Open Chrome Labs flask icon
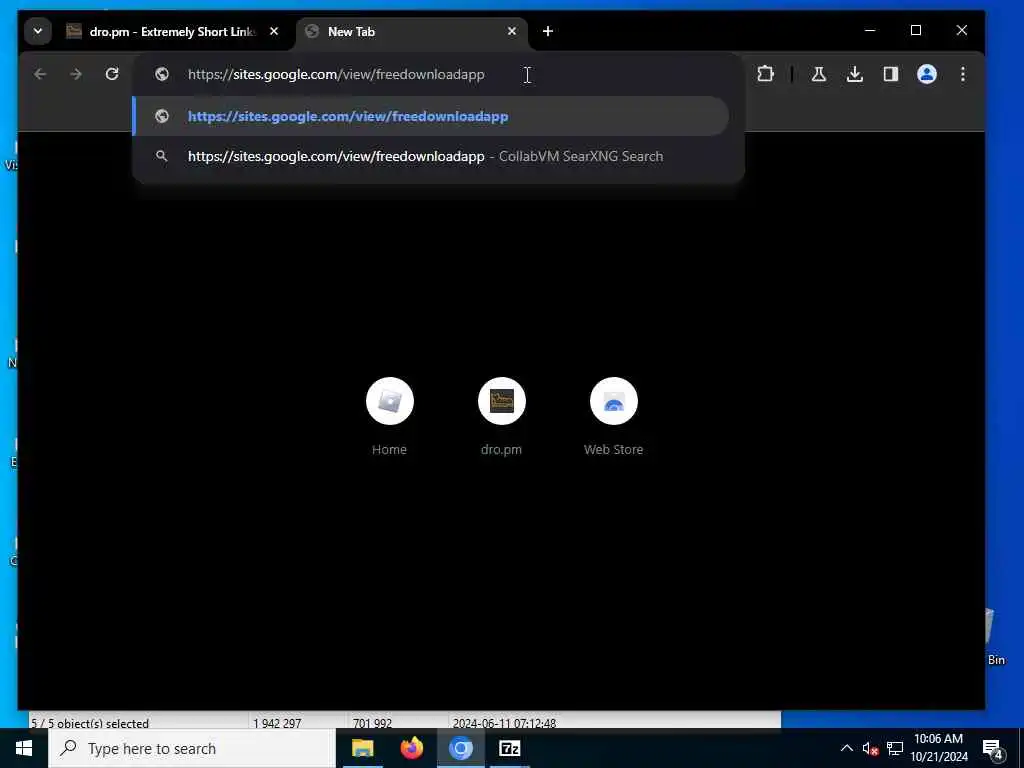This screenshot has height=768, width=1024. pos(818,74)
